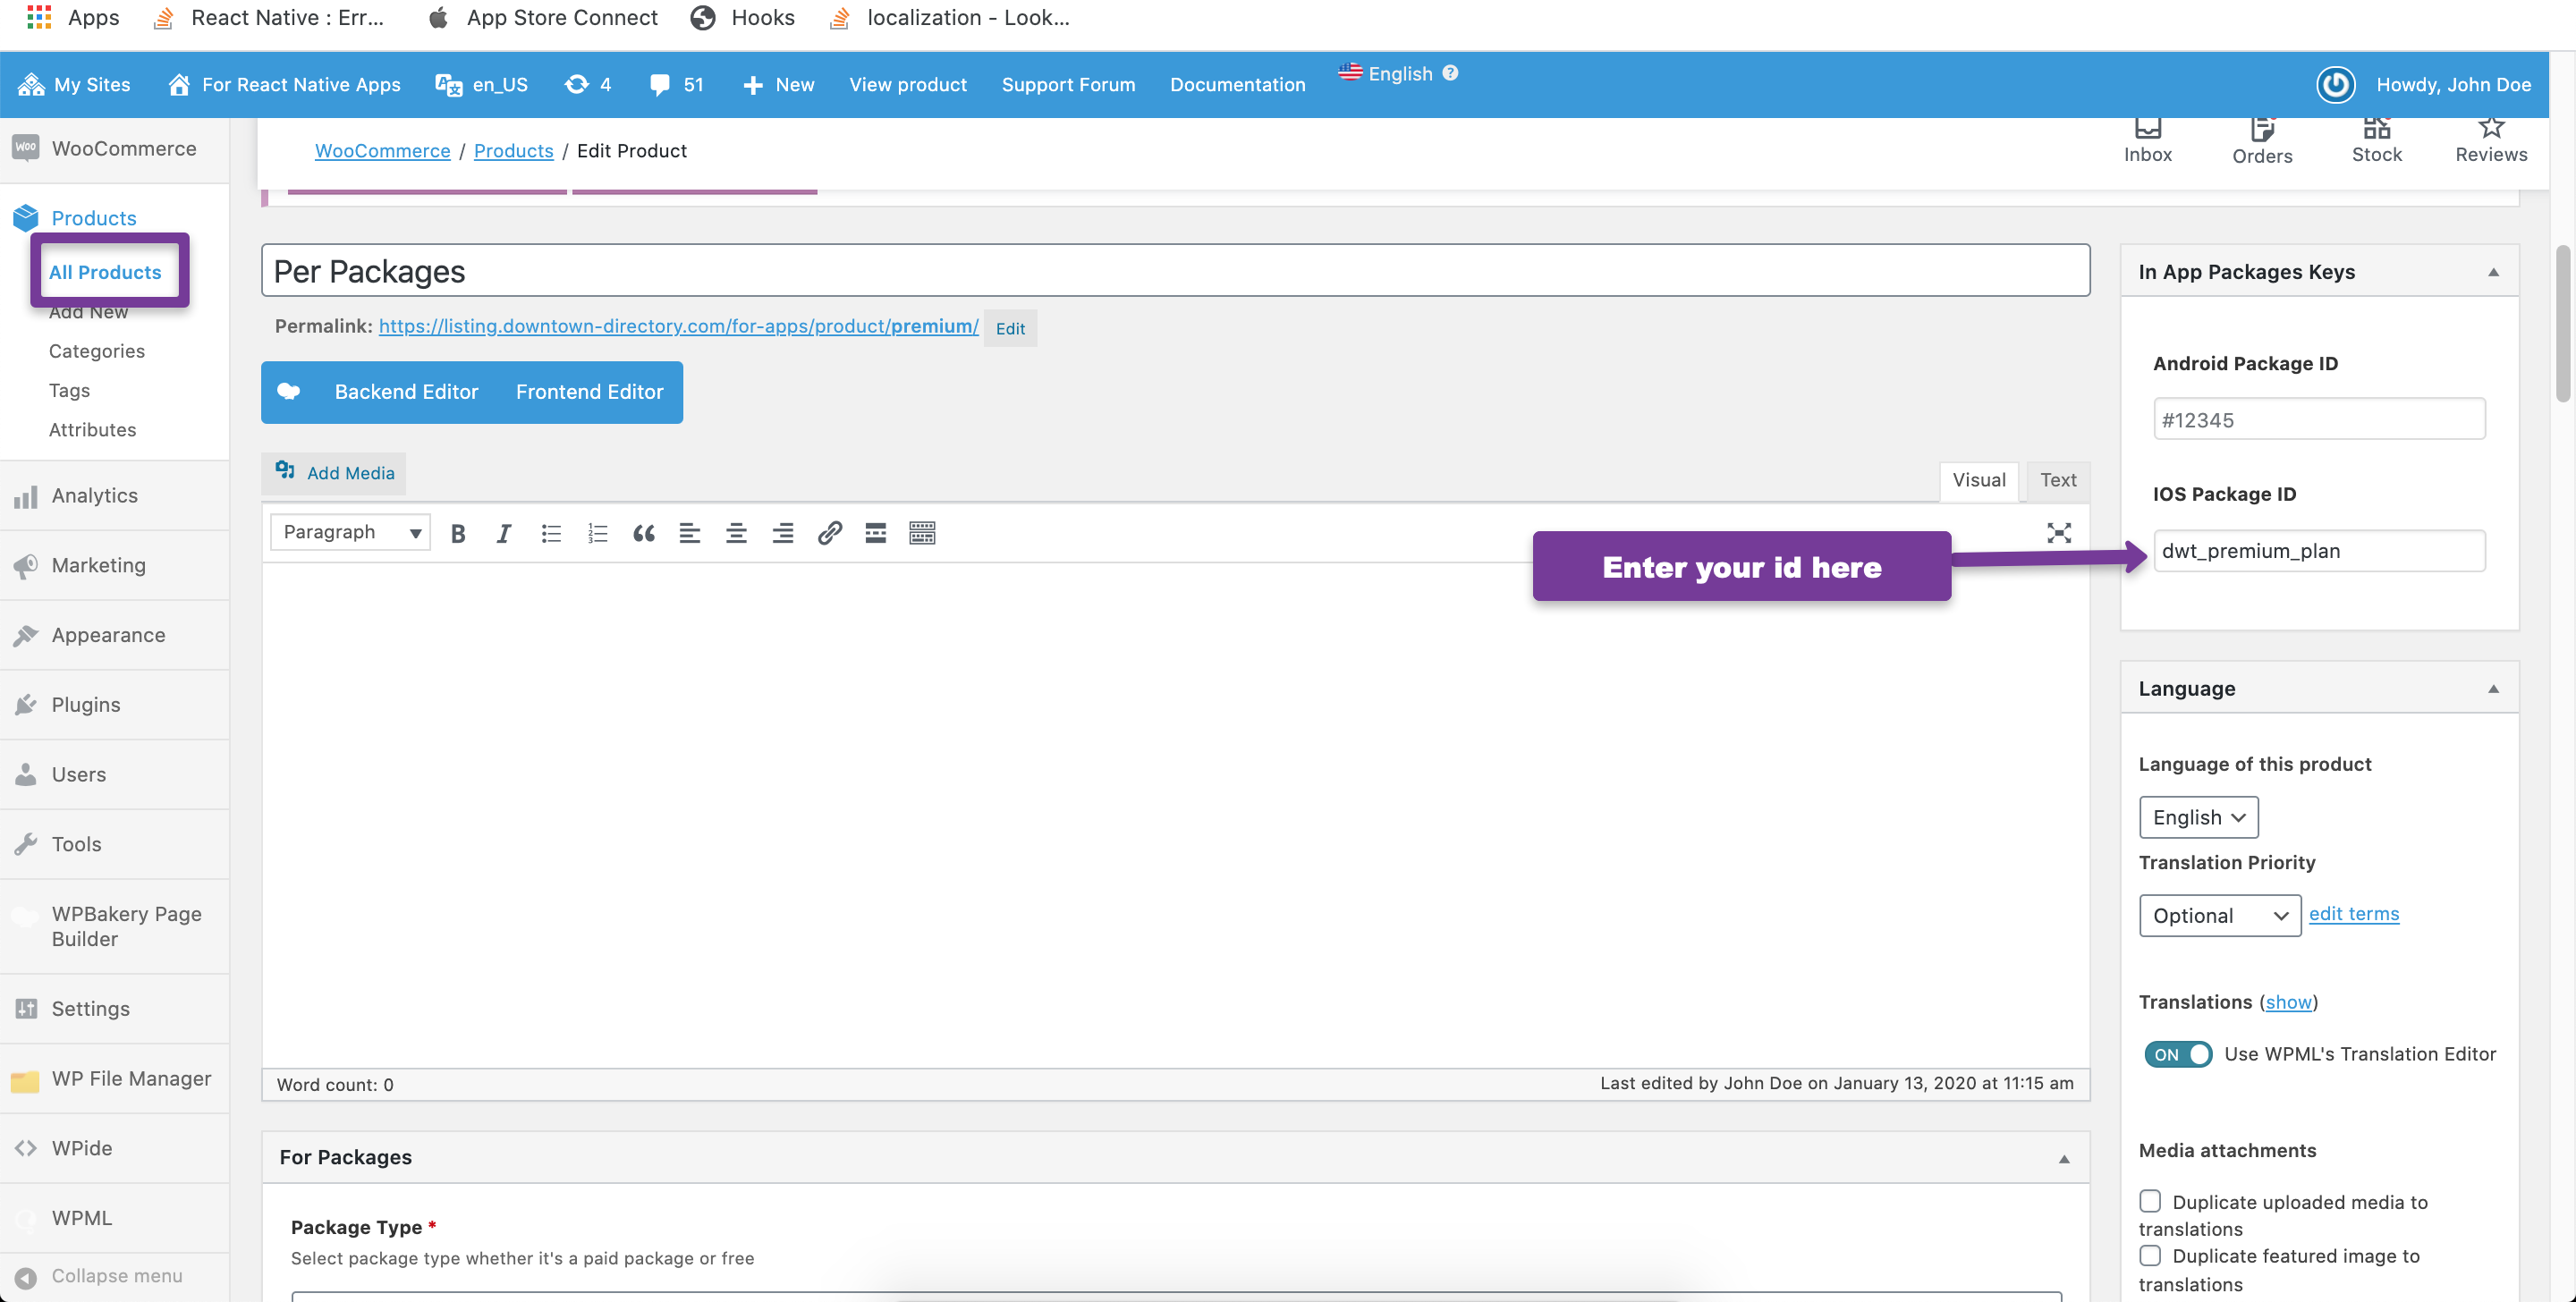This screenshot has width=2576, height=1302.
Task: Open Appearance sidebar menu
Action: (115, 636)
